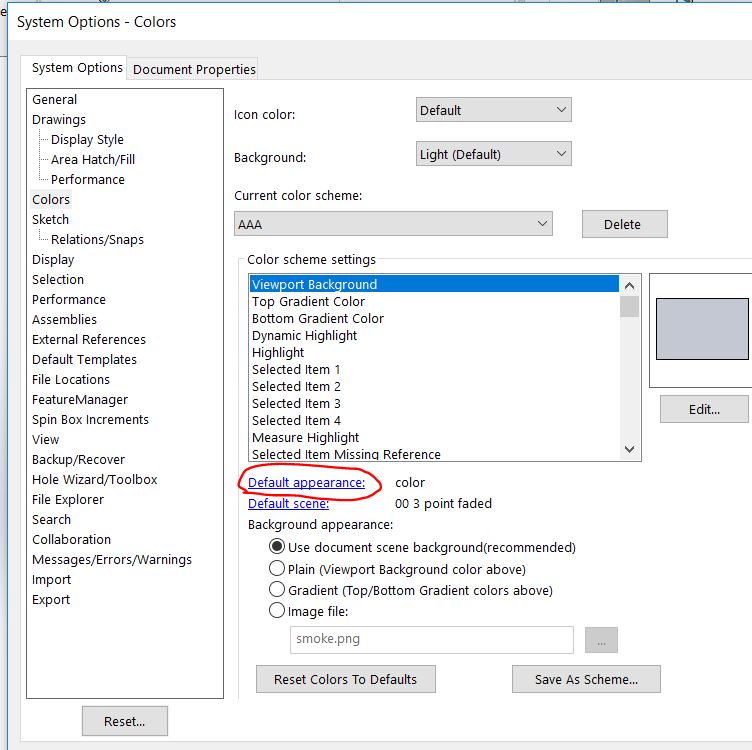Switch to Document Properties tab
The image size is (752, 750).
[x=194, y=69]
